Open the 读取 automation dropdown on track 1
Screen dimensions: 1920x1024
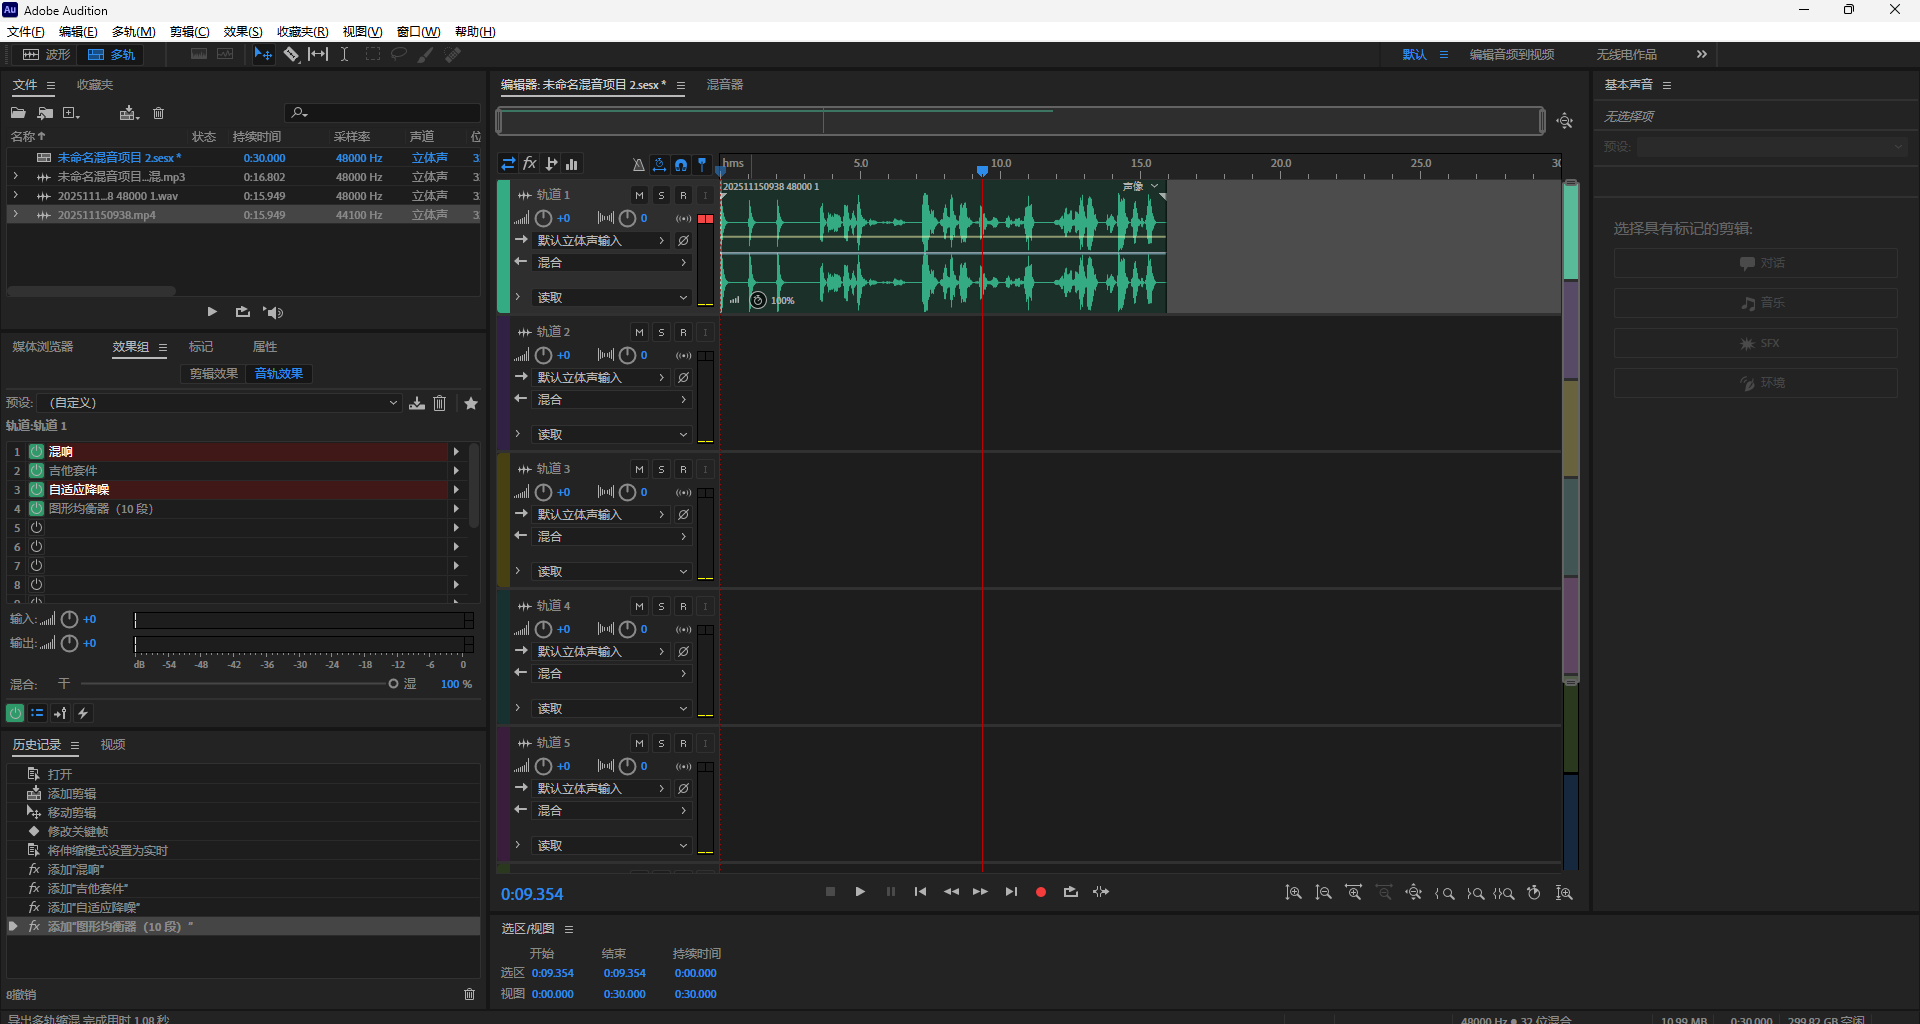coord(610,298)
